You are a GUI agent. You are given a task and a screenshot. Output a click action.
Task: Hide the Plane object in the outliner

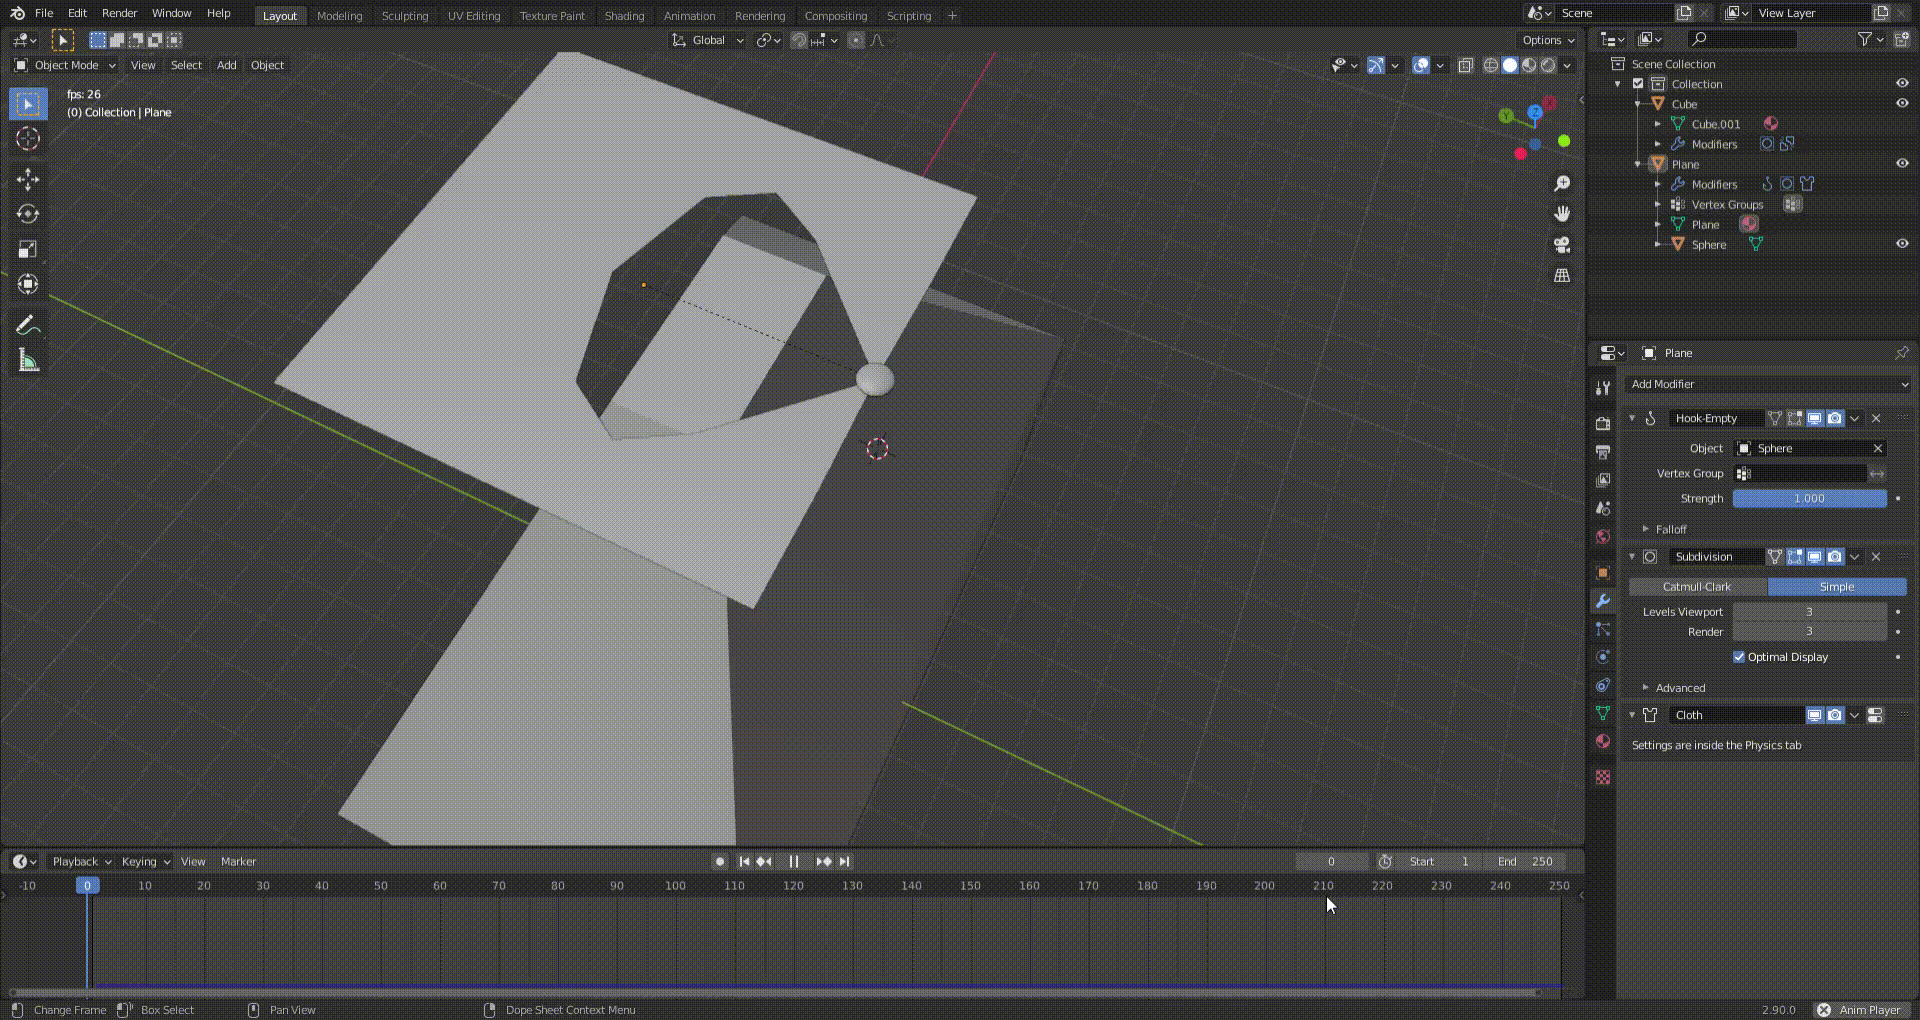pos(1902,164)
